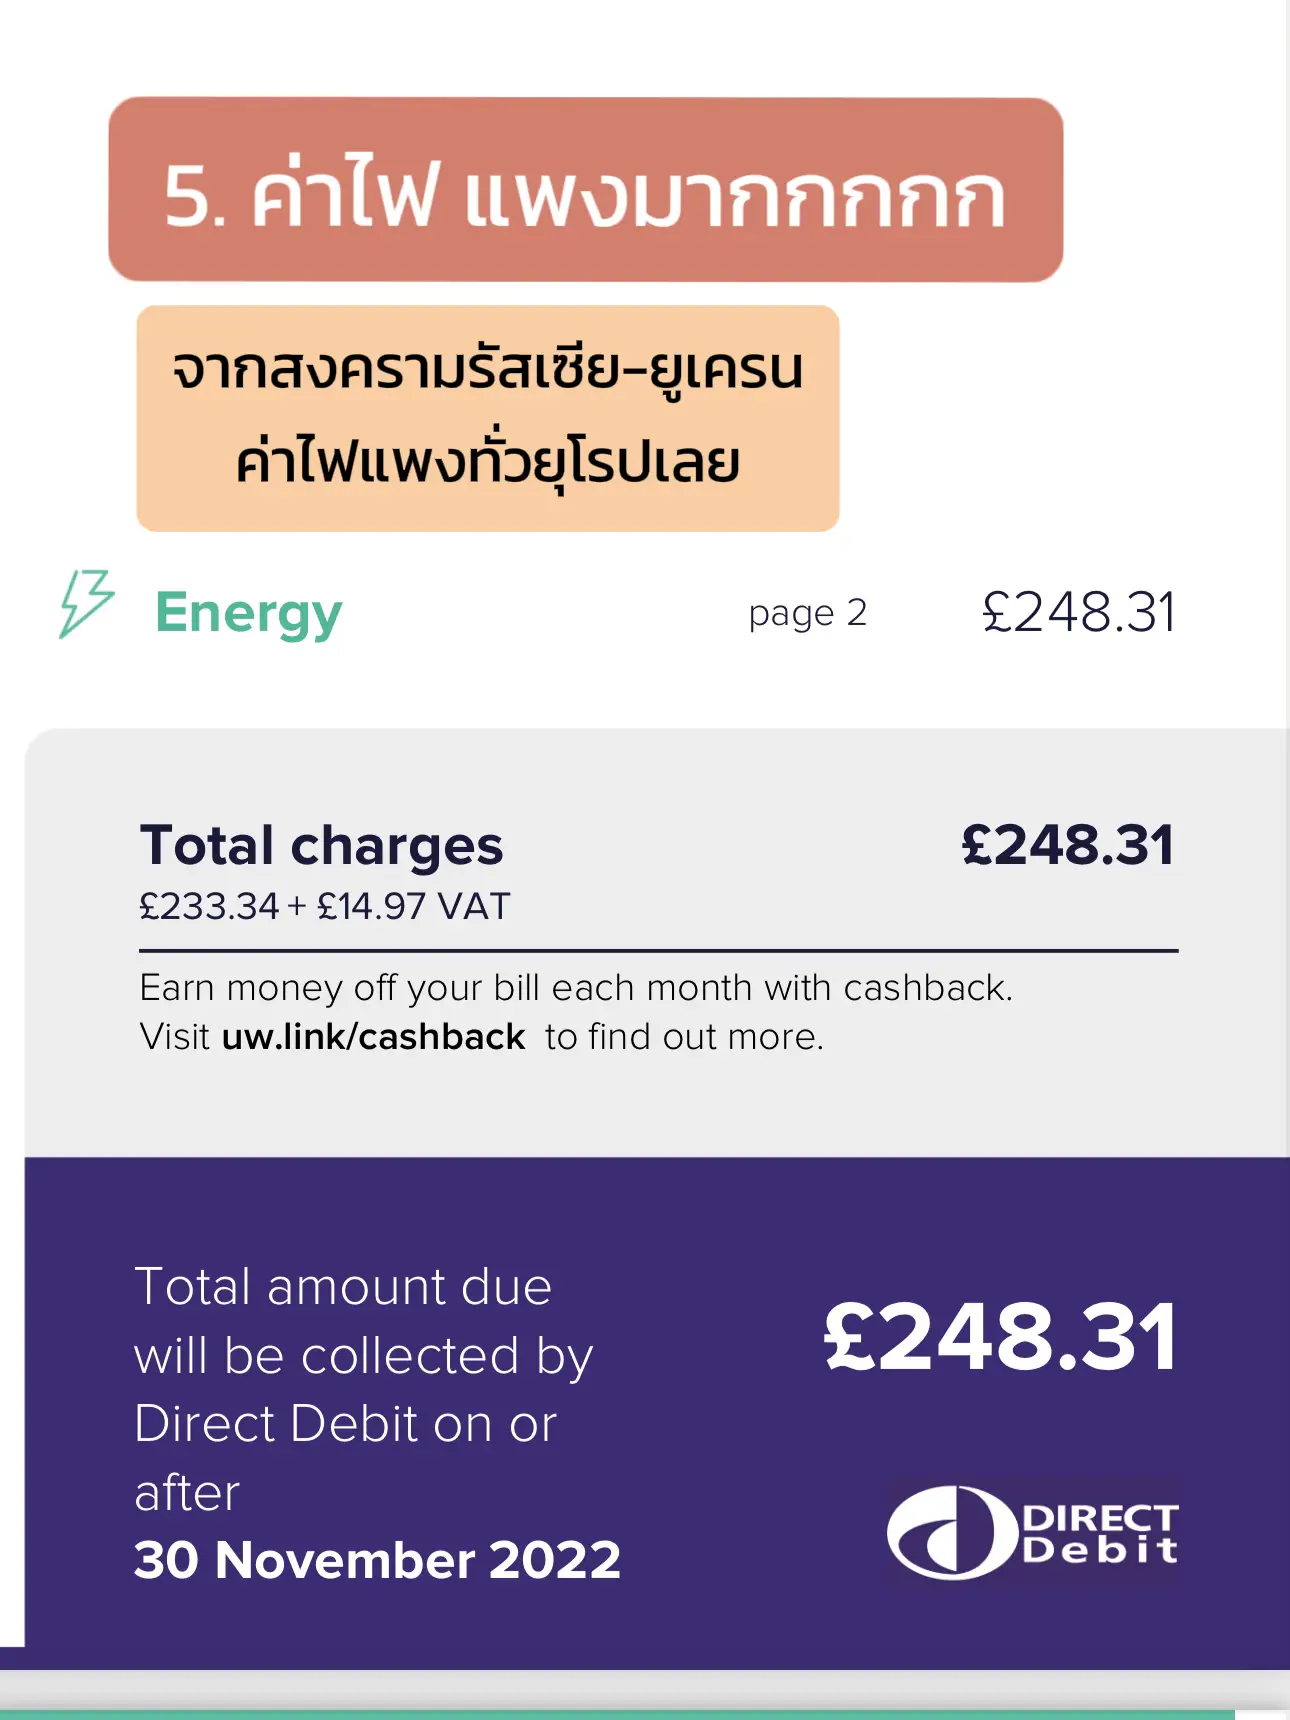Click the Direct Debit logo

(x=1033, y=1532)
